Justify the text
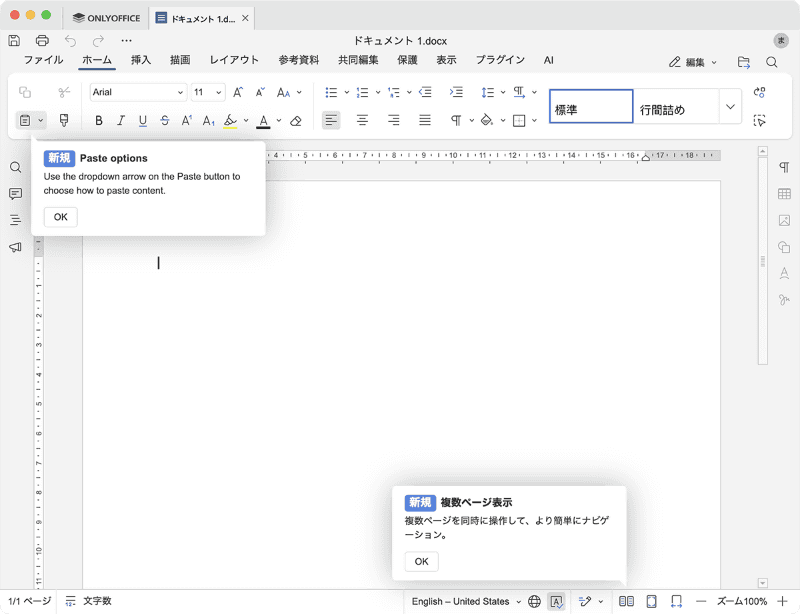800x614 pixels. [425, 120]
